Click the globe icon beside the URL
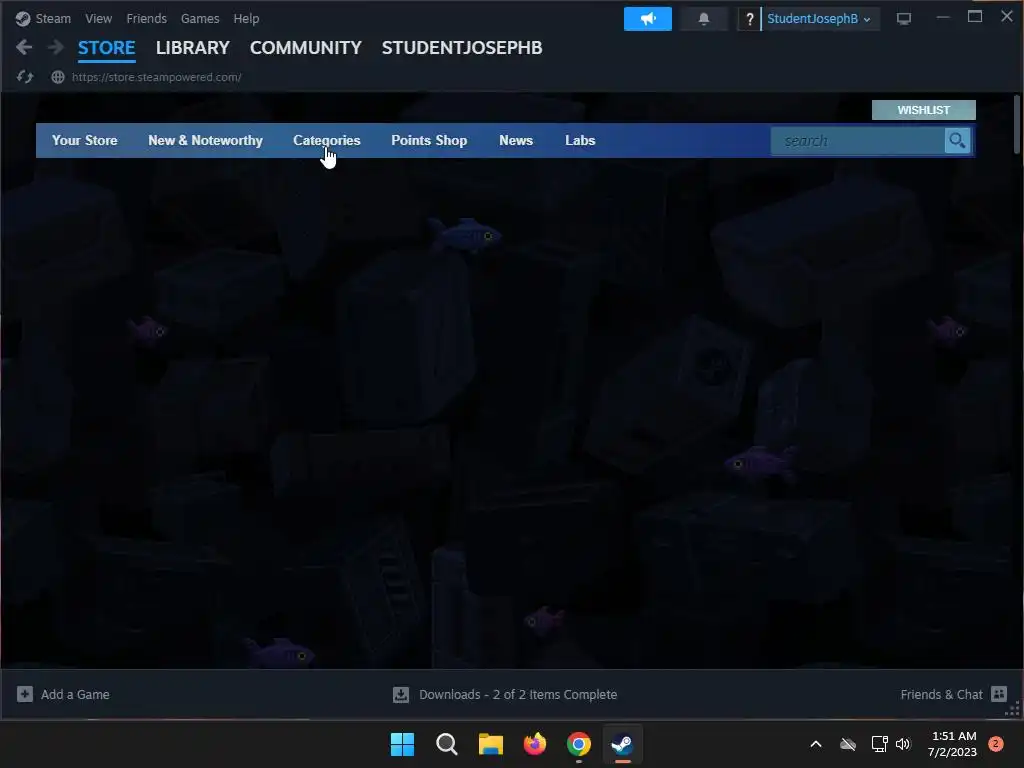The image size is (1024, 768). tap(58, 77)
